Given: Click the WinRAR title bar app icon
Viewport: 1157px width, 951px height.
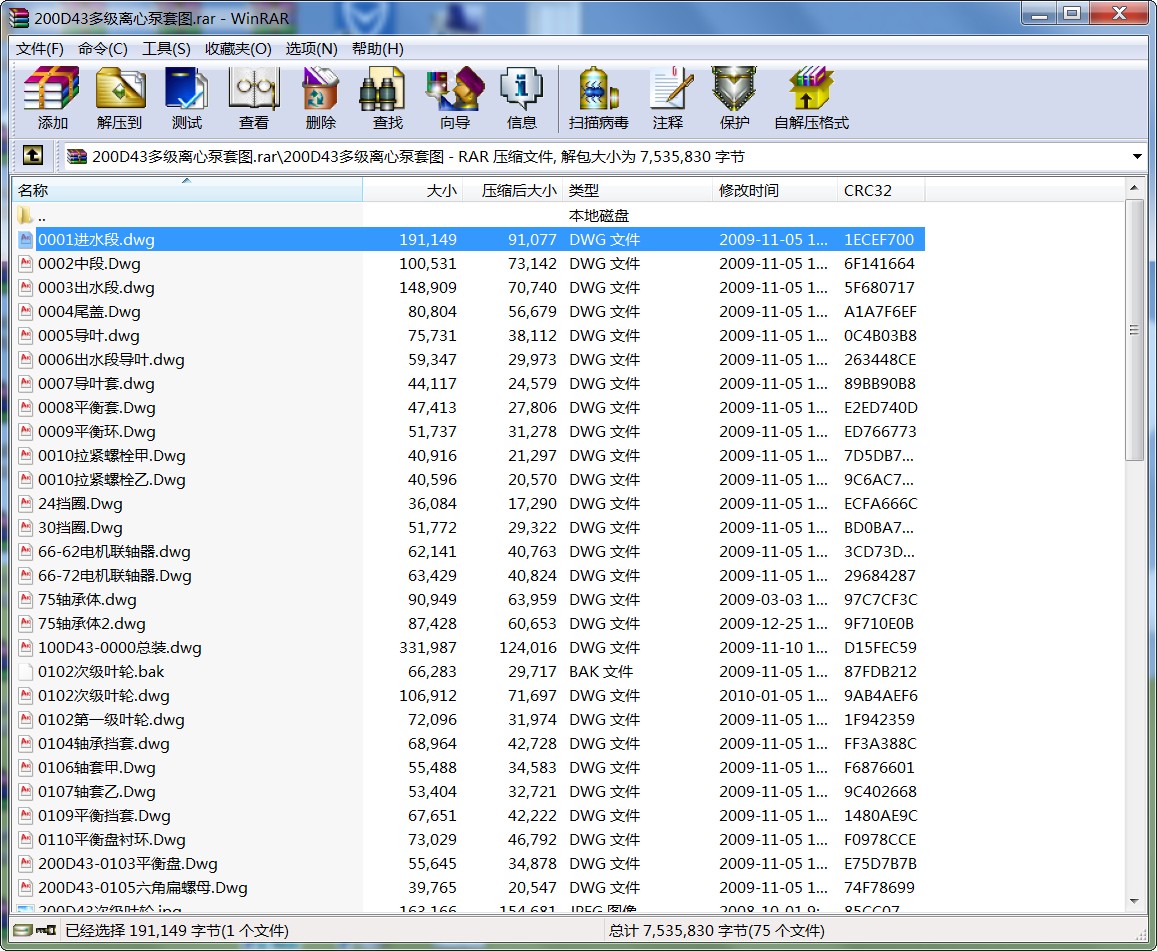Looking at the screenshot, I should [x=19, y=18].
